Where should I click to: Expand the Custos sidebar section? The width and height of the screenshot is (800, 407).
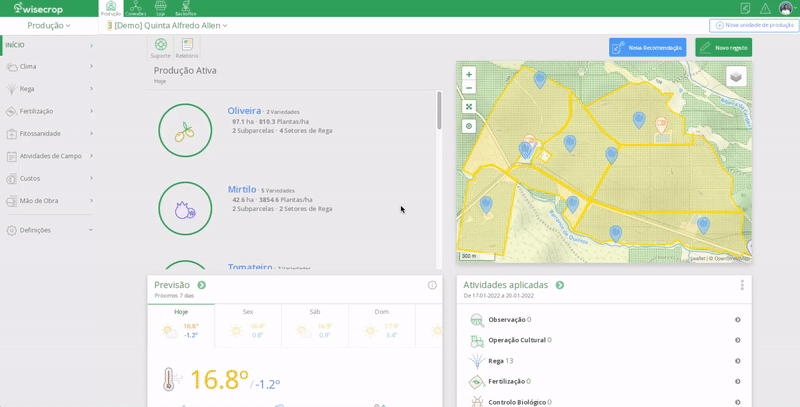click(x=49, y=179)
